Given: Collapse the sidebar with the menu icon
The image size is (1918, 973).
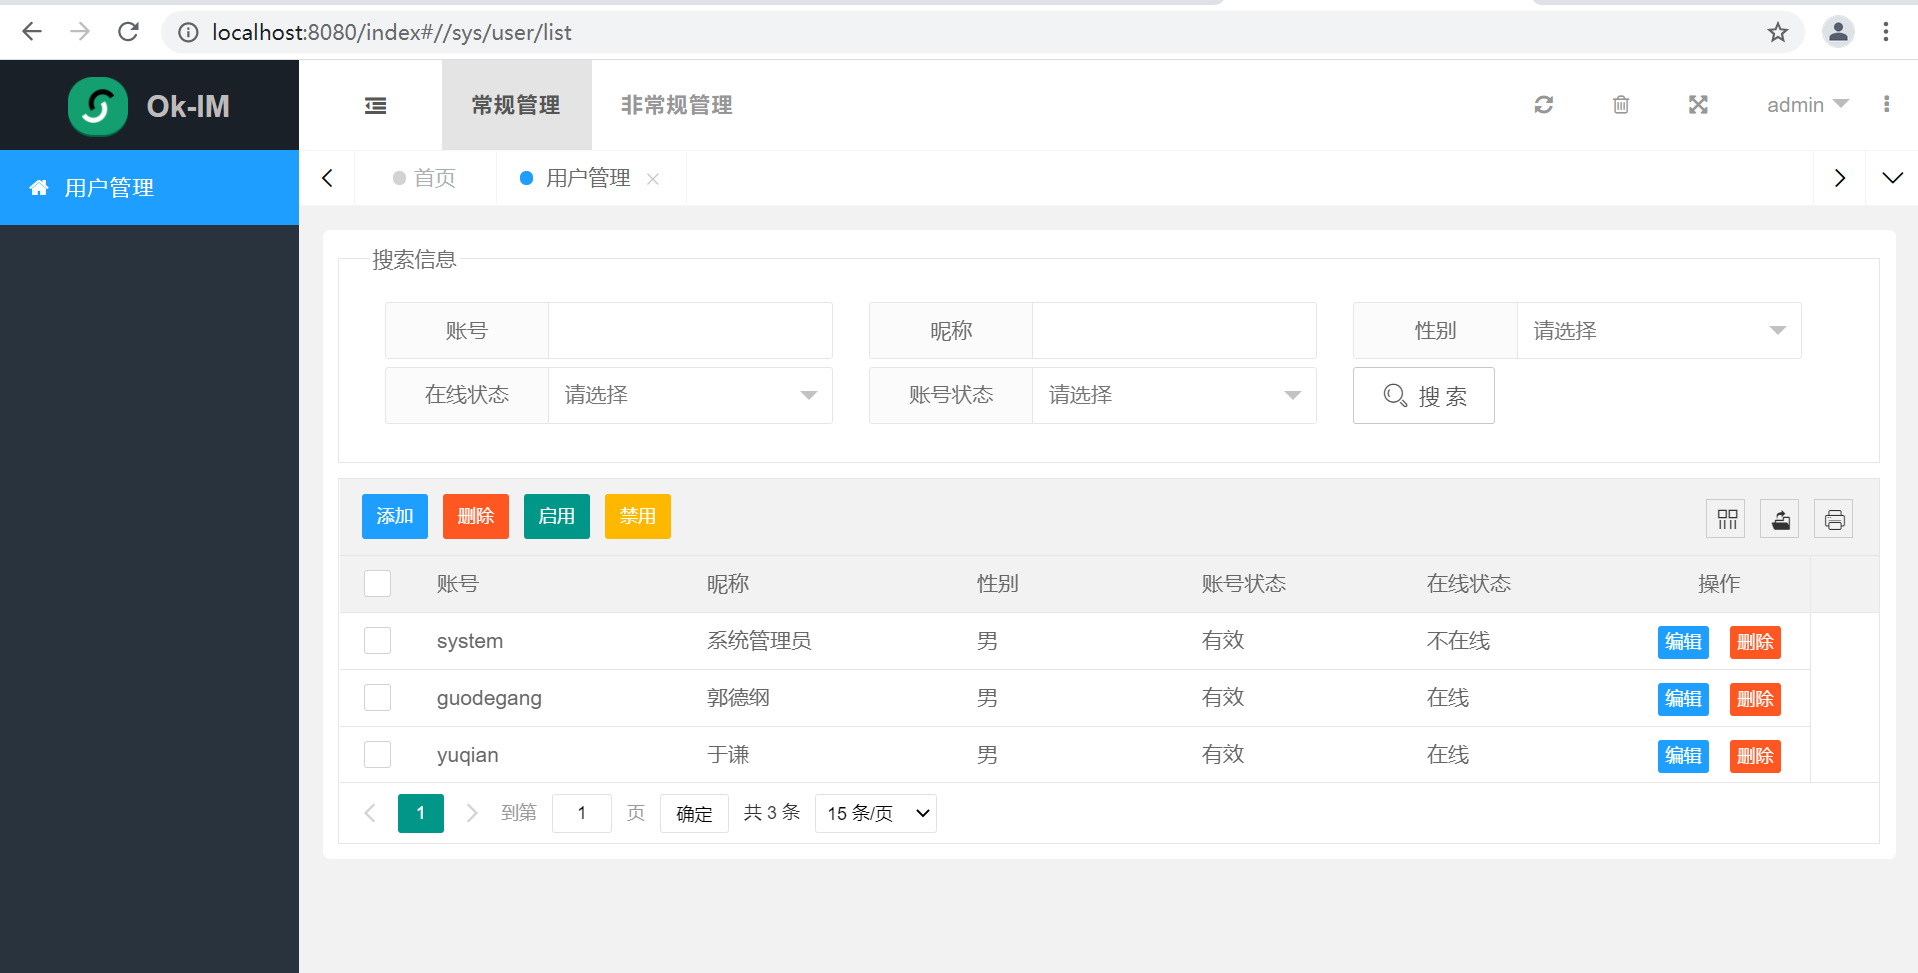Looking at the screenshot, I should coord(375,105).
